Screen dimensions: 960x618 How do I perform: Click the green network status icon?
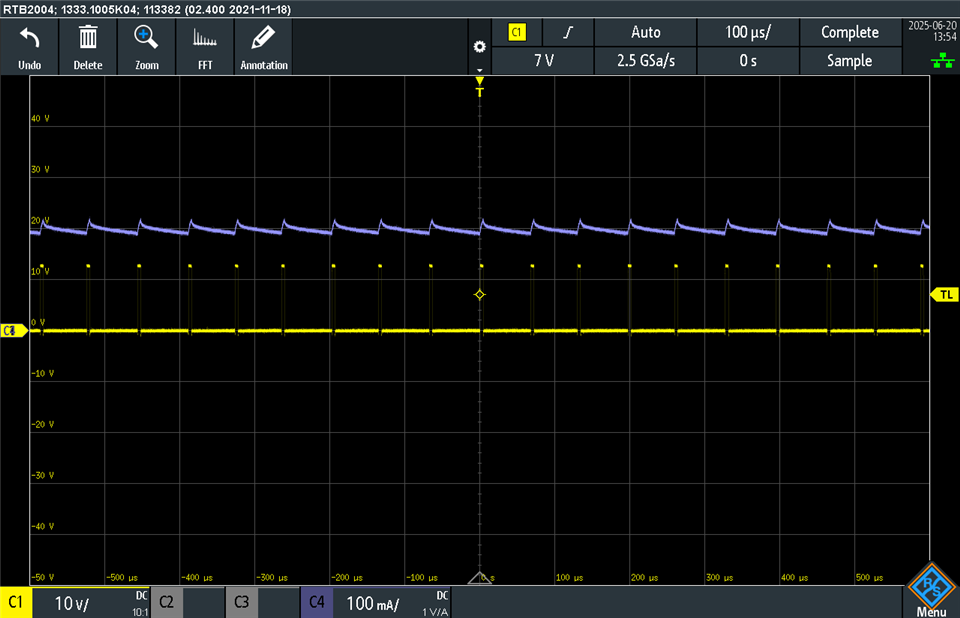[x=942, y=60]
